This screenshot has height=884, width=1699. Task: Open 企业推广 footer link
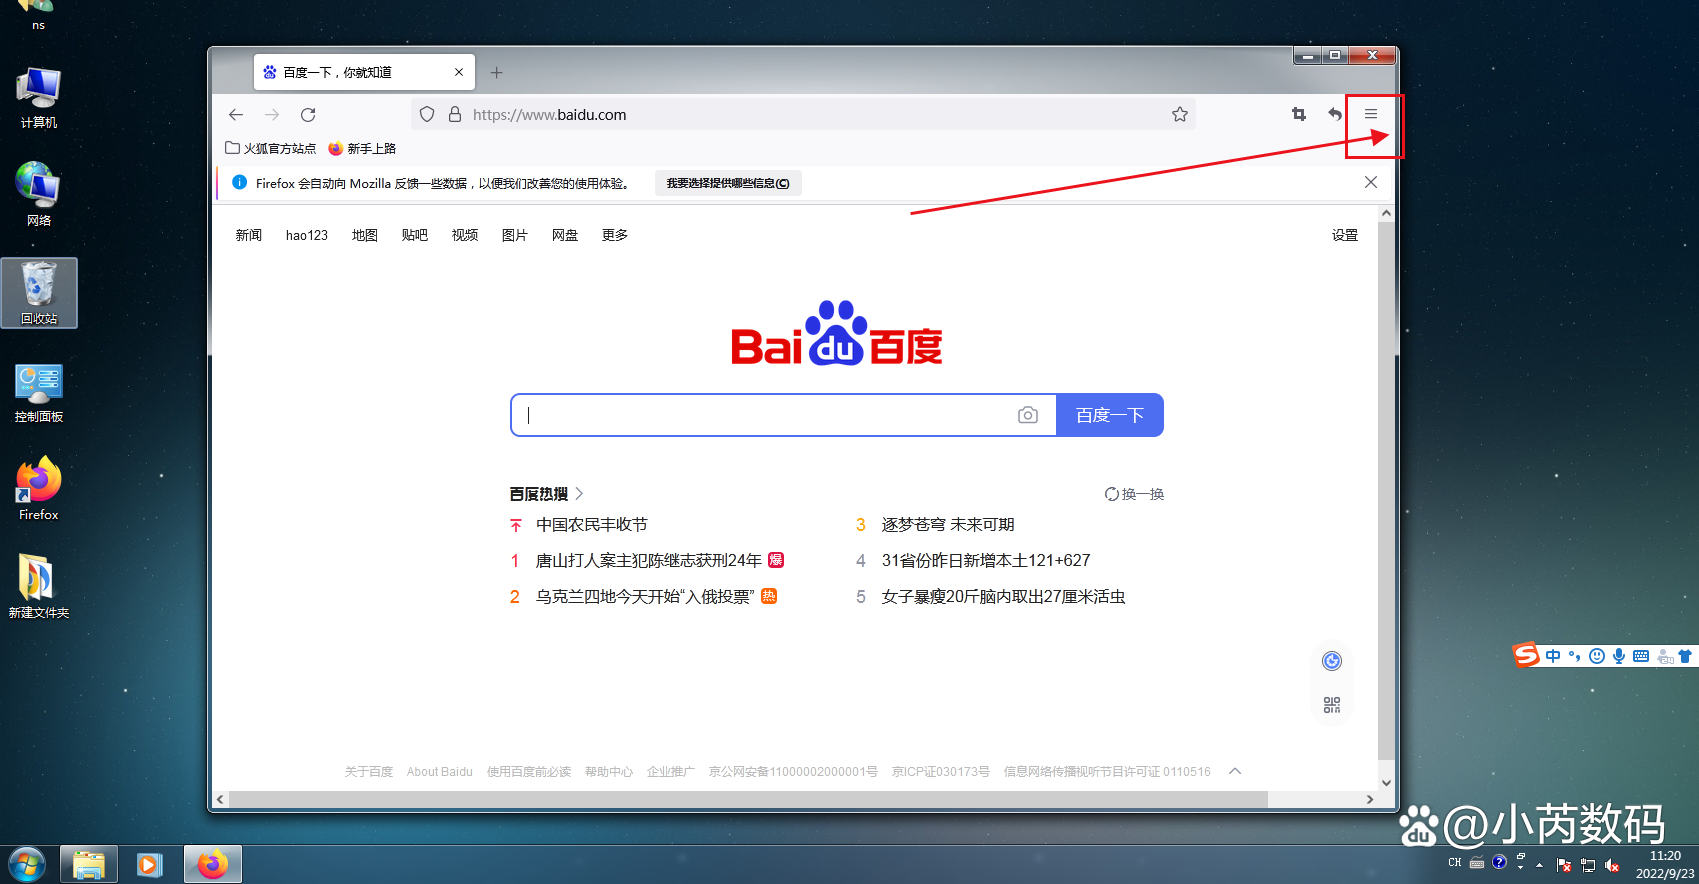point(671,772)
